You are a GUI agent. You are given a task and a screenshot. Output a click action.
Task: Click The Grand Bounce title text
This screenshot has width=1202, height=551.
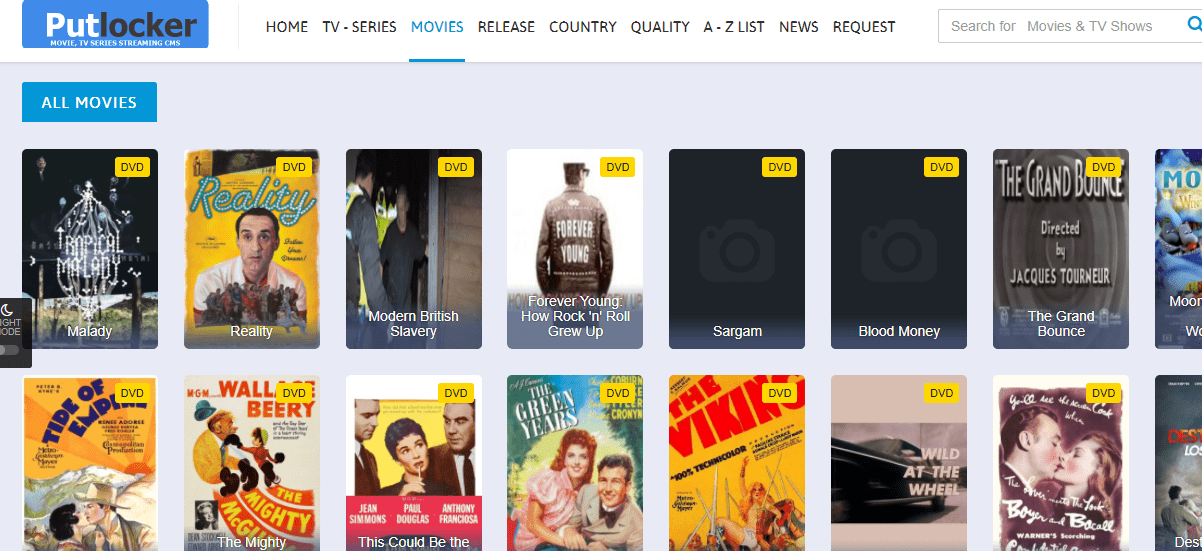pos(1061,323)
